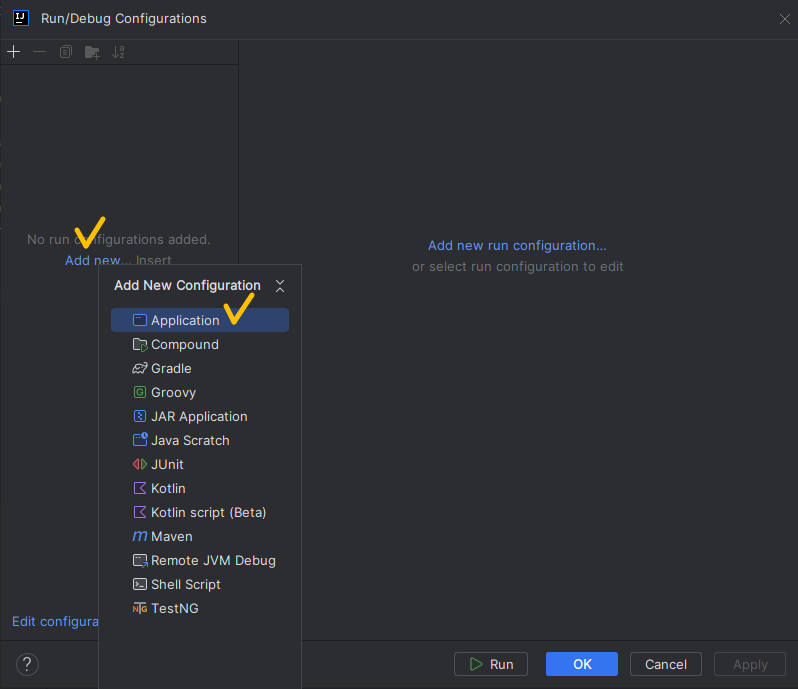Select Remote JVM Debug entry
The width and height of the screenshot is (798, 689).
point(200,560)
